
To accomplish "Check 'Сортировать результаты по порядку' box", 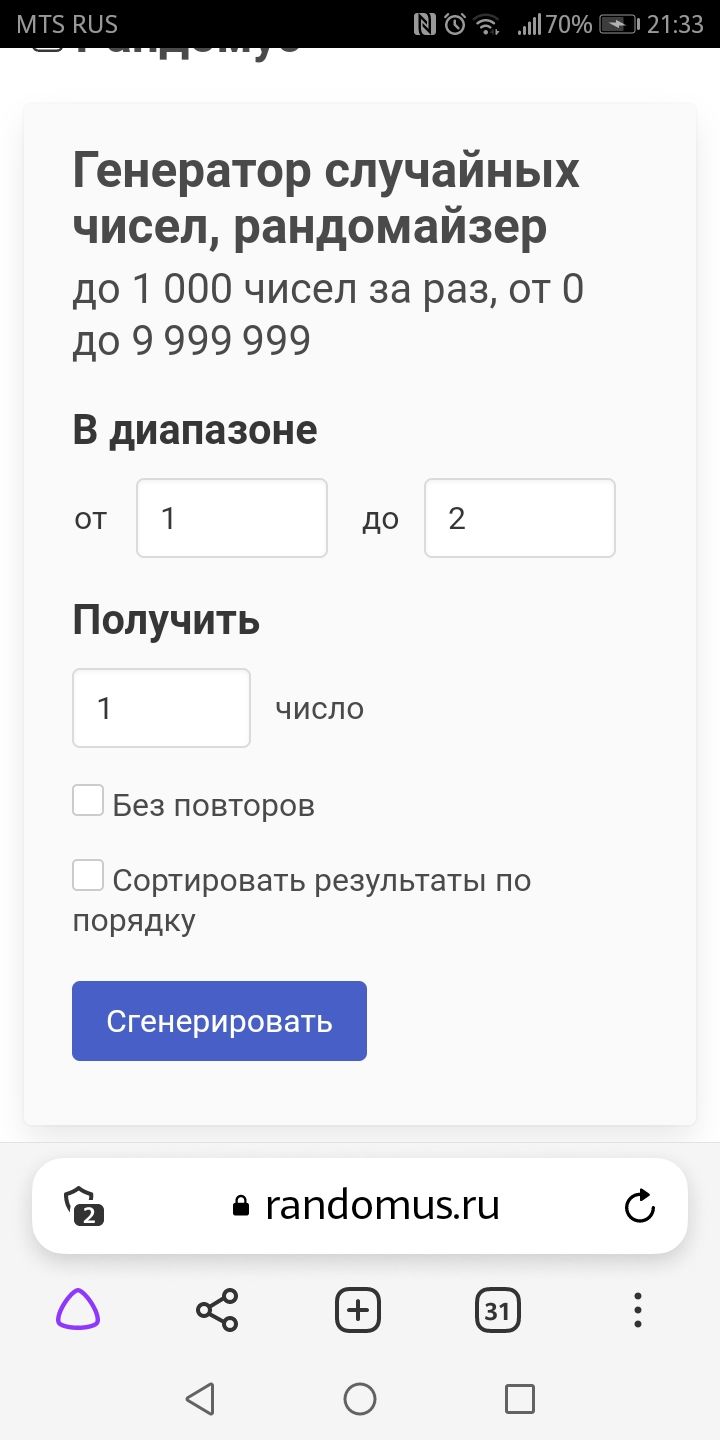I will (88, 877).
